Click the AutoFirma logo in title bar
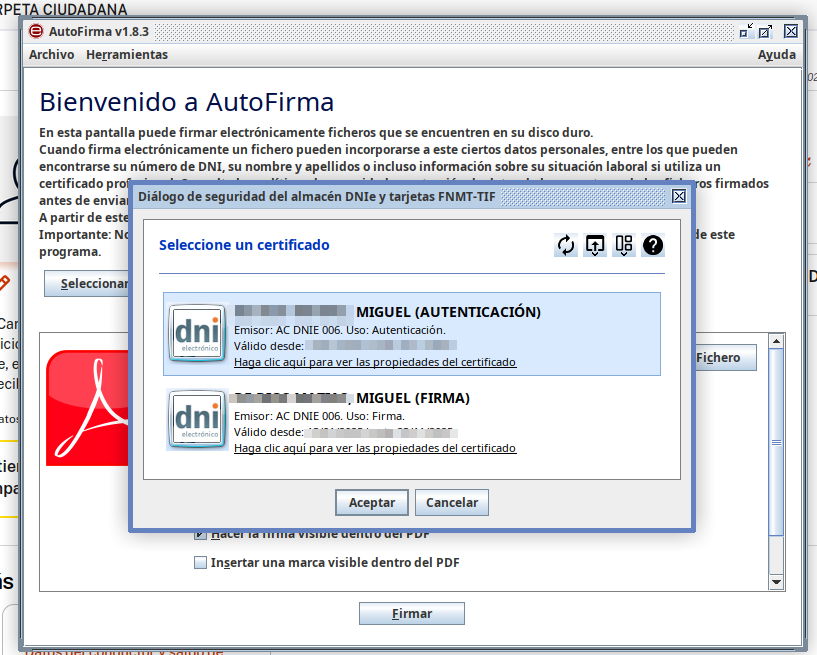Image resolution: width=817 pixels, height=655 pixels. (36, 31)
